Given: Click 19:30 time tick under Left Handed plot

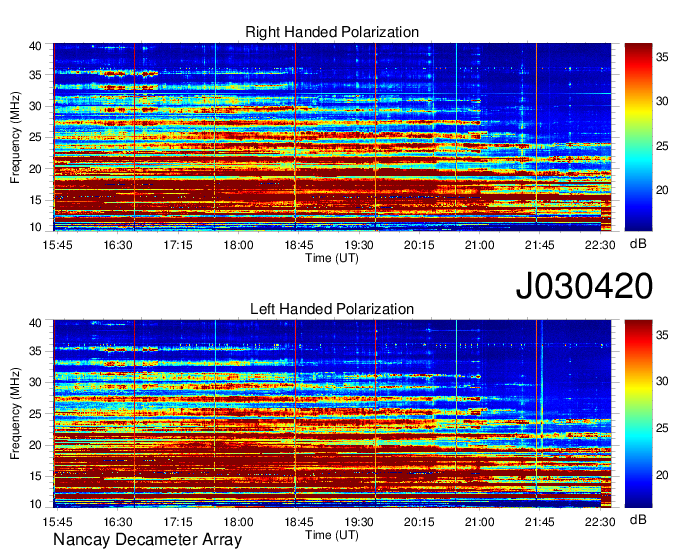Looking at the screenshot, I should (x=359, y=522).
